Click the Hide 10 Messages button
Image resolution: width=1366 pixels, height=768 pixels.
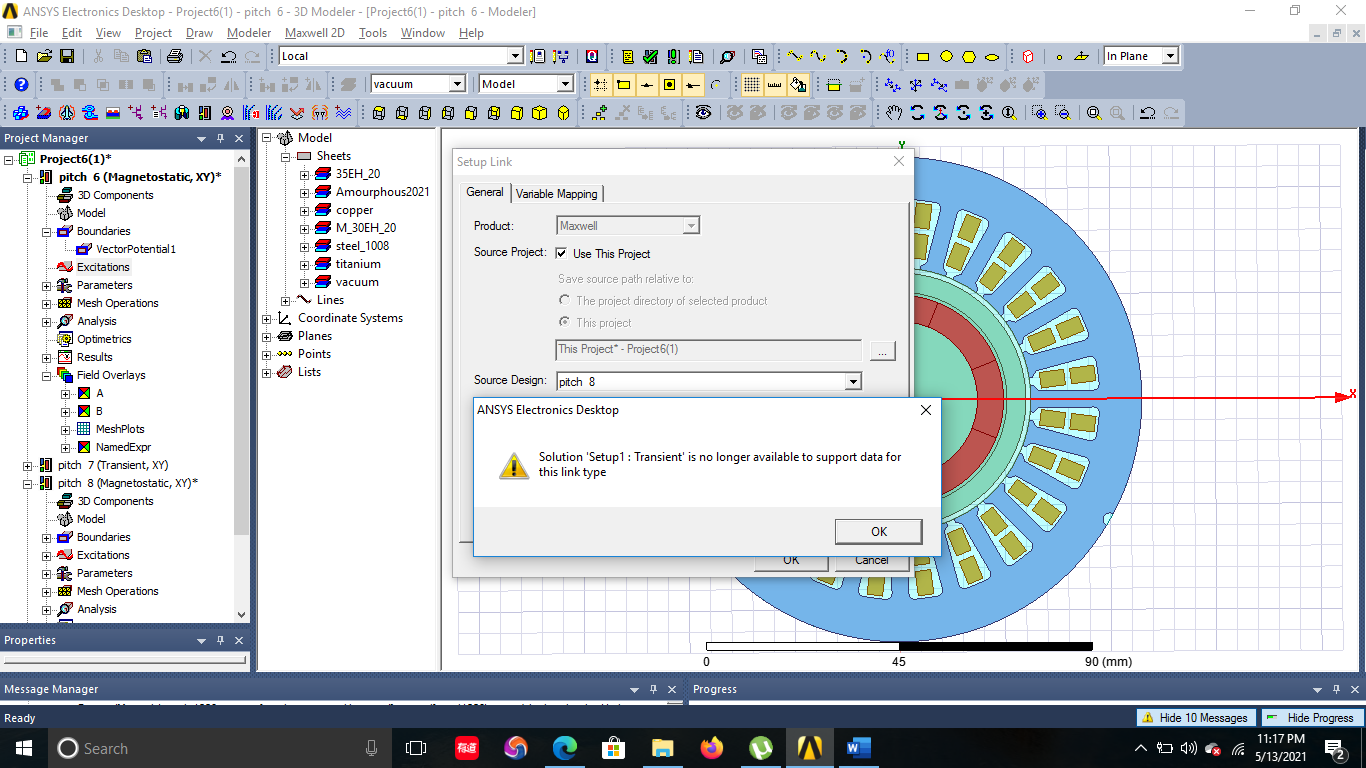[x=1196, y=718]
